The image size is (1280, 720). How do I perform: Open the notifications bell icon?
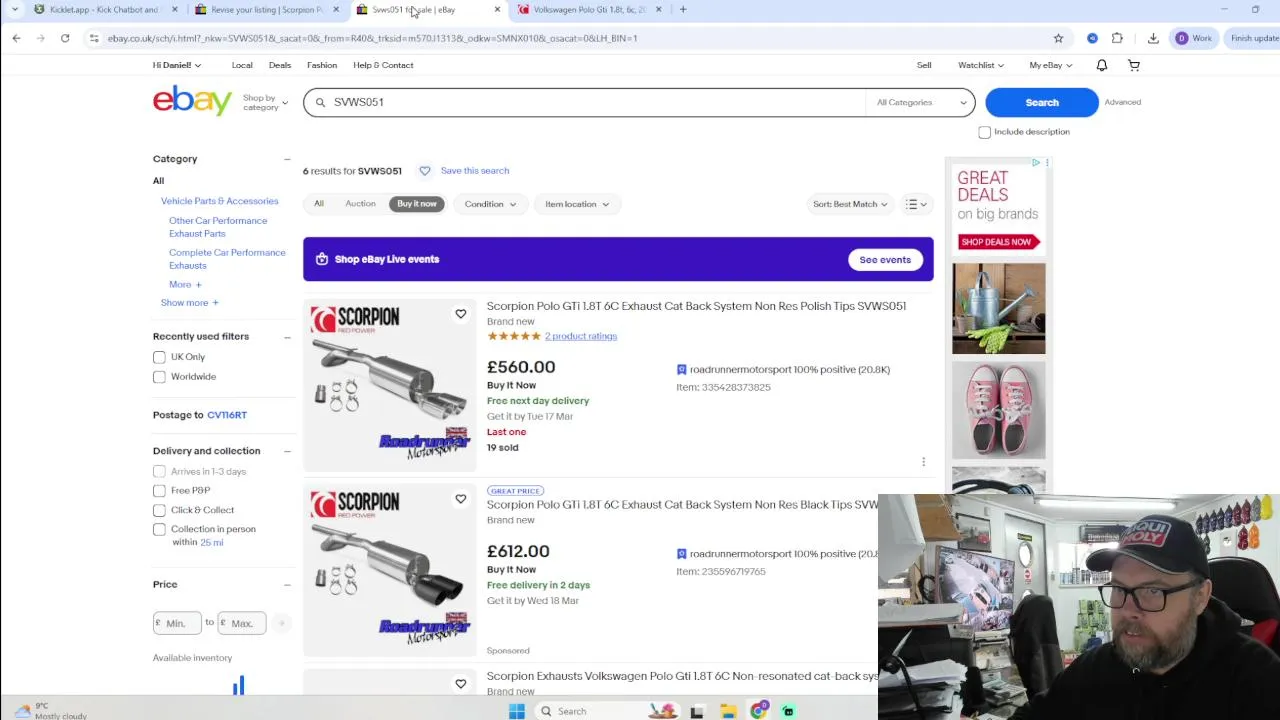[x=1101, y=65]
